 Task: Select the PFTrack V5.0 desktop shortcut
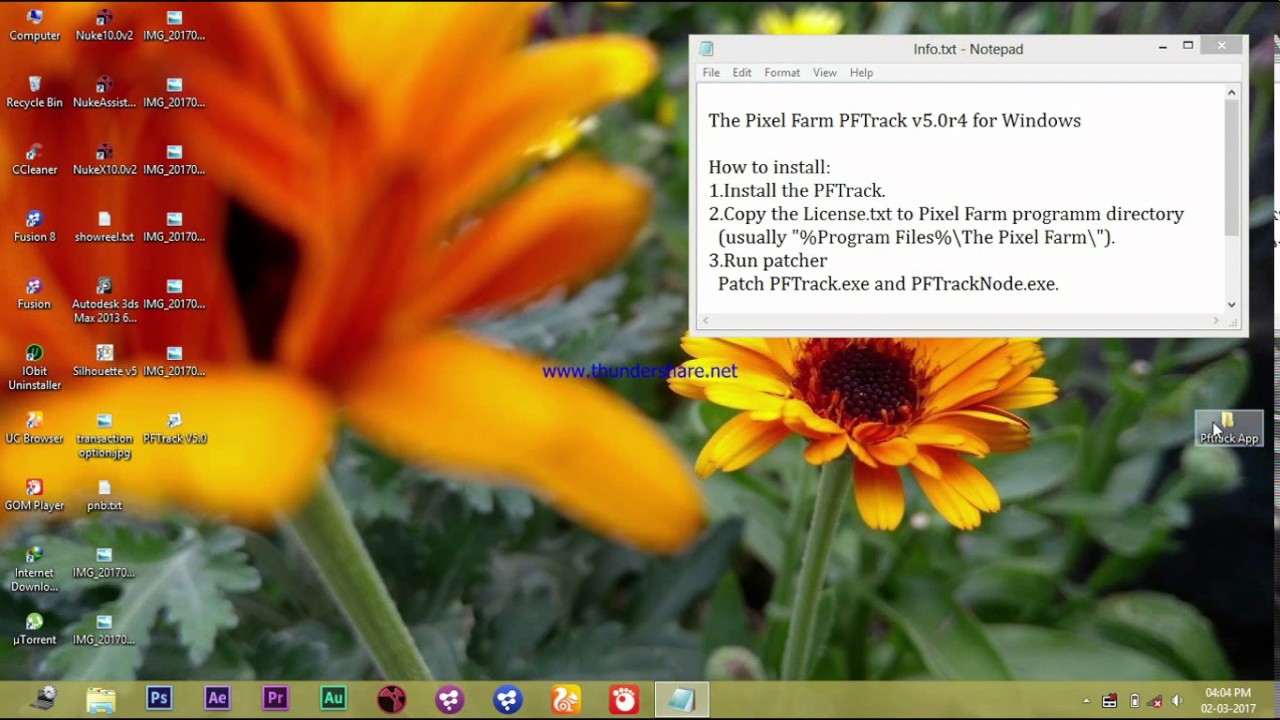click(x=174, y=428)
